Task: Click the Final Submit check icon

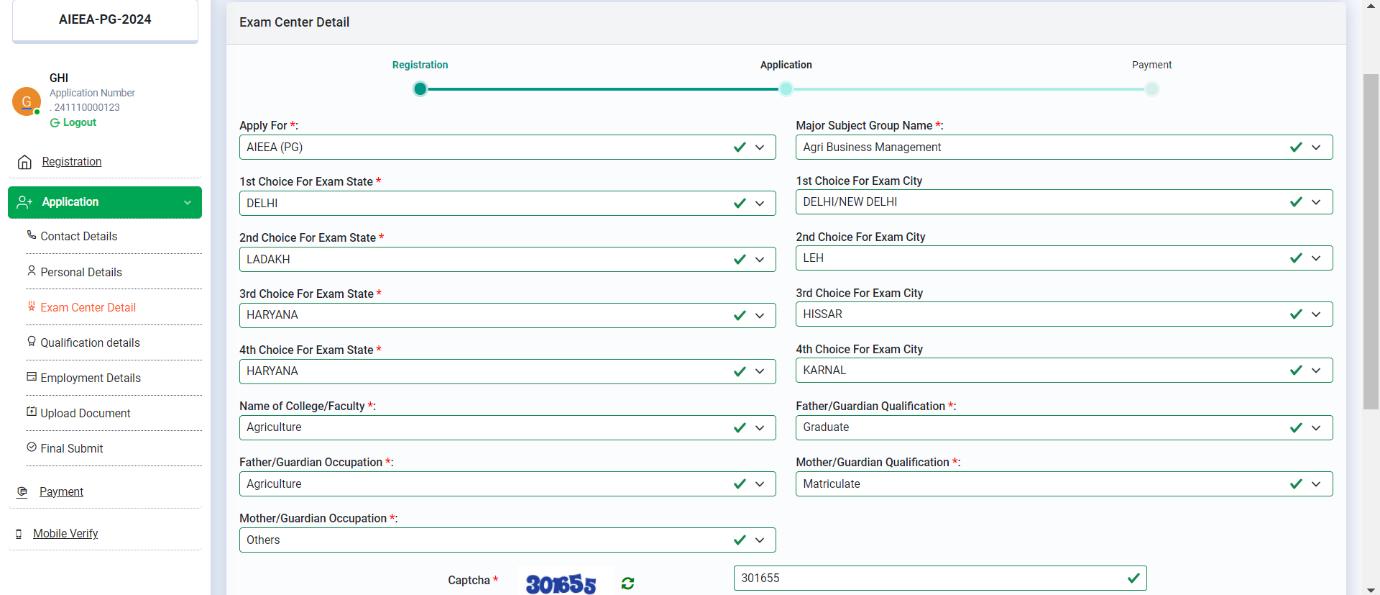Action: point(31,448)
